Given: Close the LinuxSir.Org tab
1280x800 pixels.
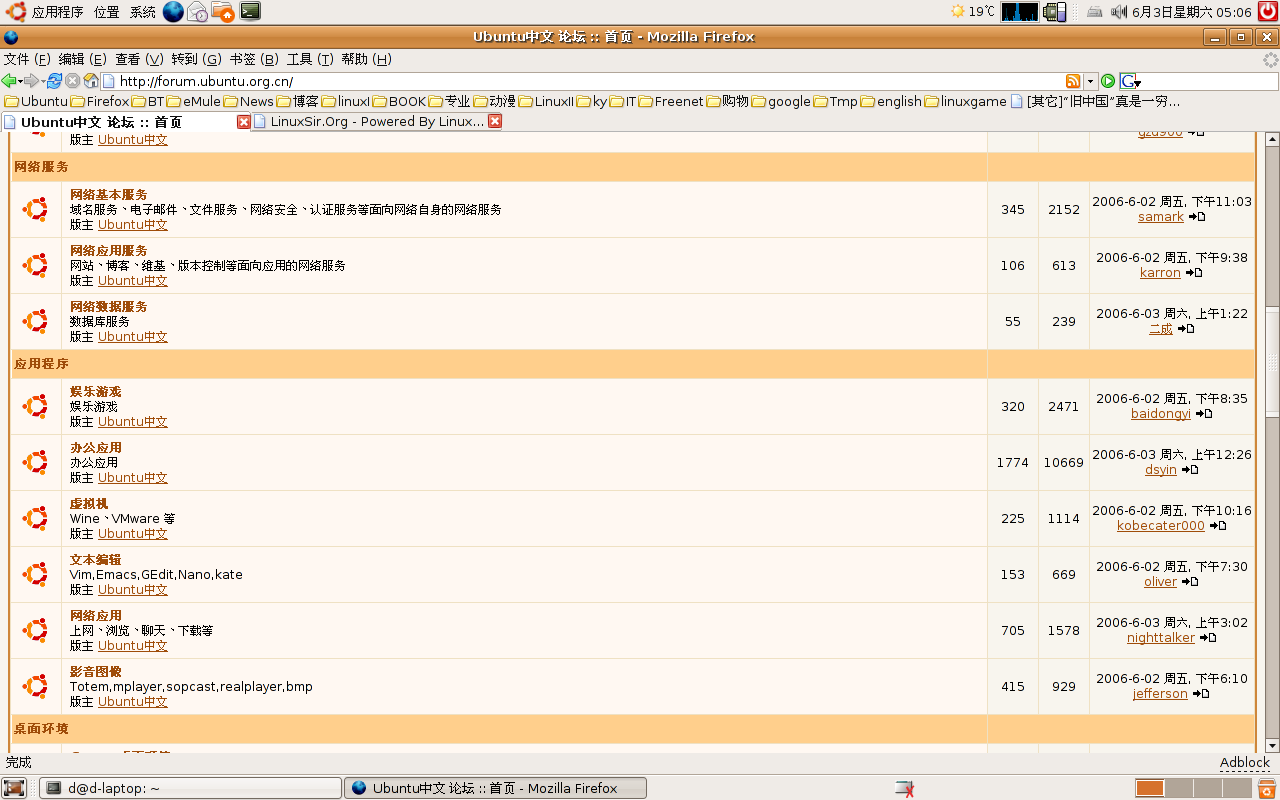Looking at the screenshot, I should (x=494, y=121).
